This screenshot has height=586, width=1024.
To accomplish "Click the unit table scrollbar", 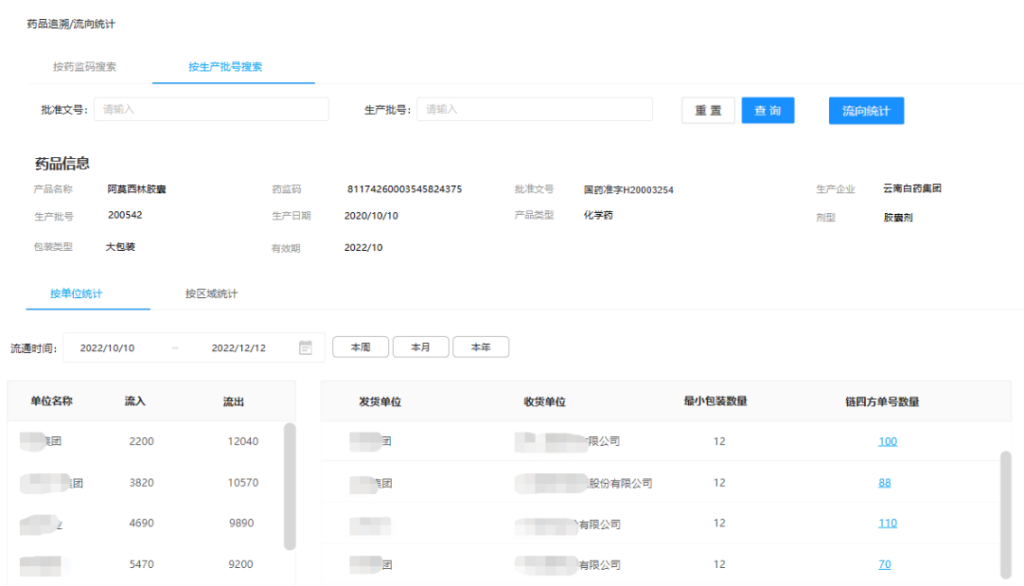I will pyautogui.click(x=289, y=487).
